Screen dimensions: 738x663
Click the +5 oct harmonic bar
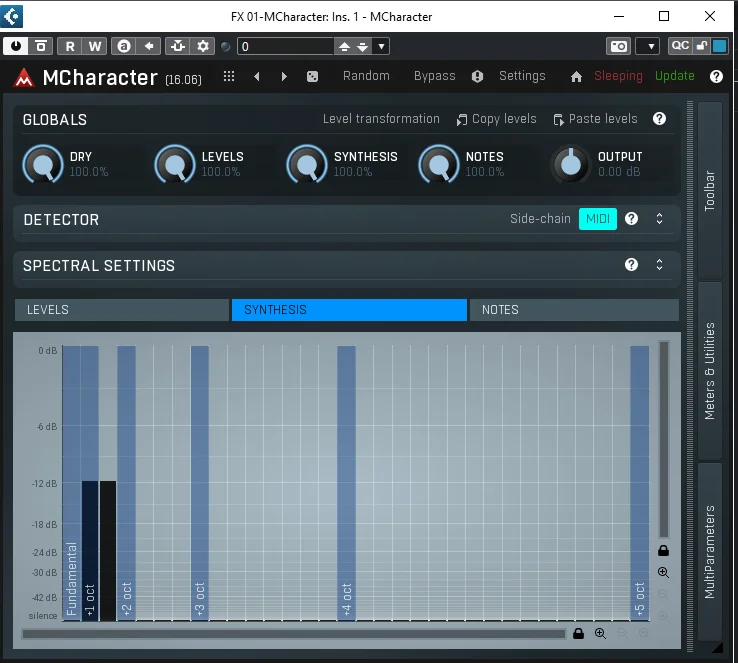tap(640, 484)
